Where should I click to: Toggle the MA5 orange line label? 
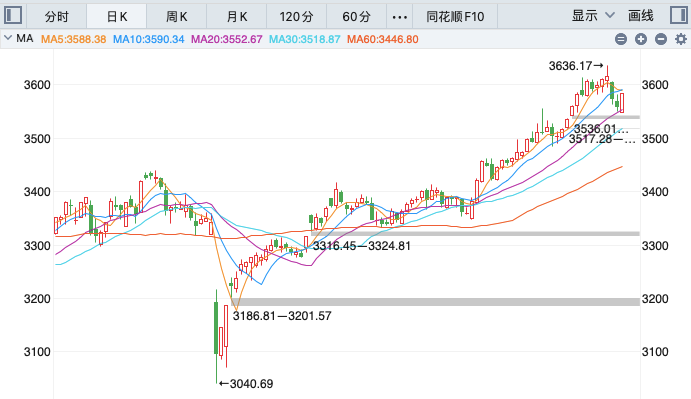74,39
